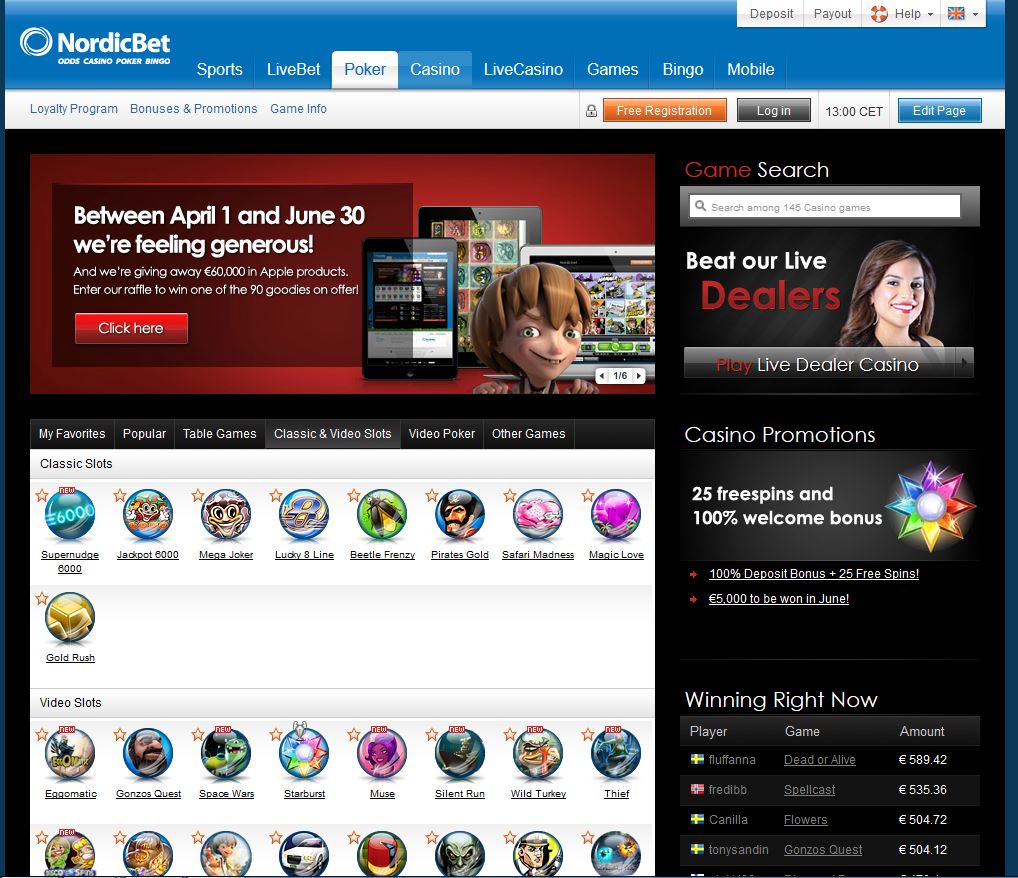Screen dimensions: 1018x878
Task: Toggle favorite star for Lucky 8 Line
Action: pos(276,495)
